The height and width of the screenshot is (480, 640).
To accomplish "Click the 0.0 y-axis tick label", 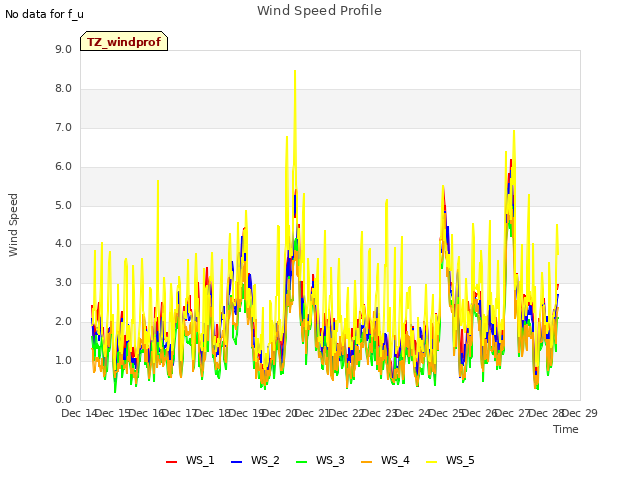I will pyautogui.click(x=63, y=400).
